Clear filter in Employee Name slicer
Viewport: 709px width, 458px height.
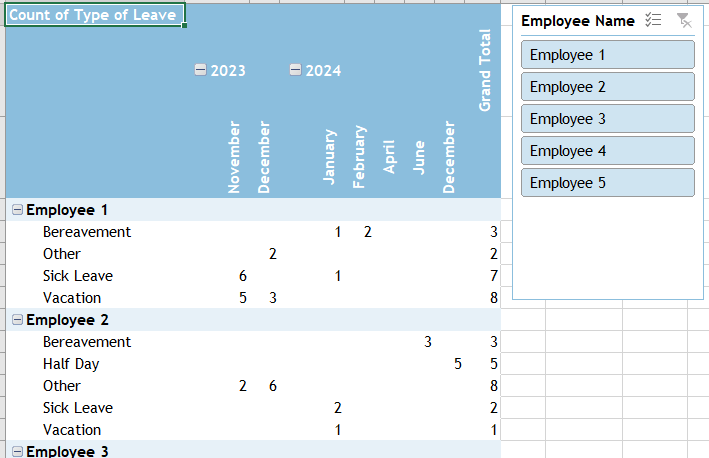pyautogui.click(x=684, y=20)
